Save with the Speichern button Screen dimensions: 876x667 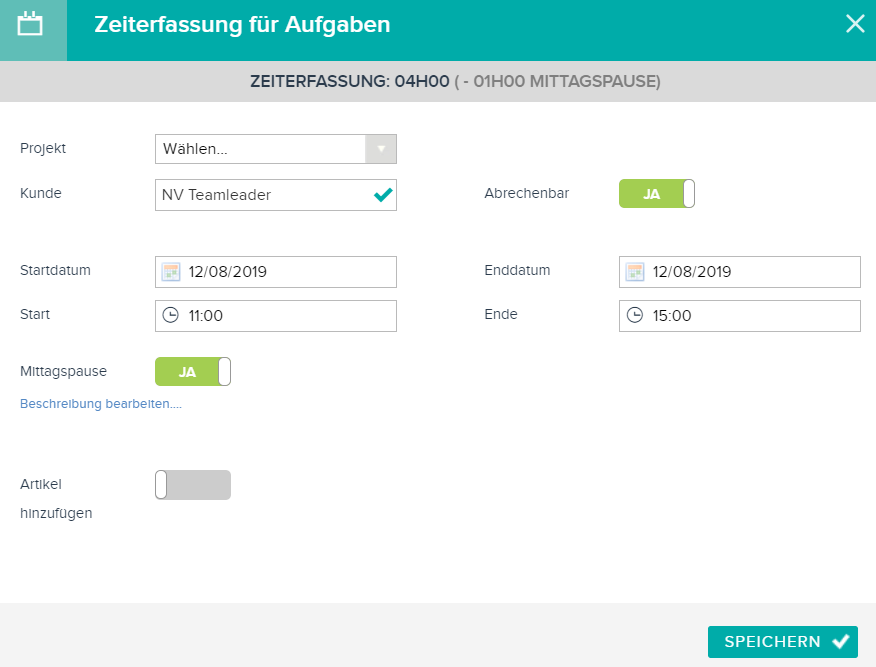(x=783, y=642)
